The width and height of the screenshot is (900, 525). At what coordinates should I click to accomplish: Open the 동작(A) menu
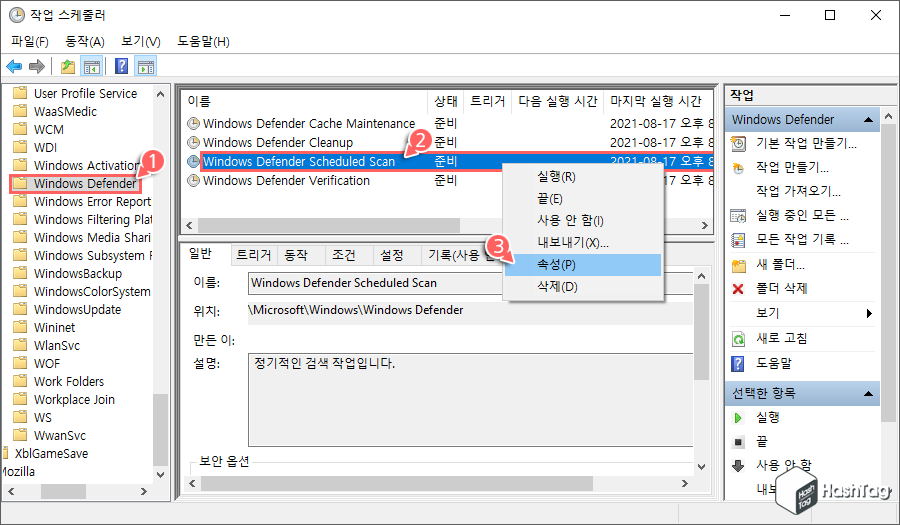coord(85,41)
